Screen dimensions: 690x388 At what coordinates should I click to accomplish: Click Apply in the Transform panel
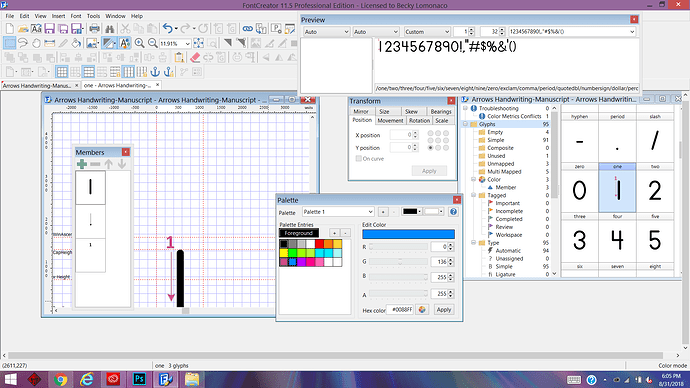(429, 171)
